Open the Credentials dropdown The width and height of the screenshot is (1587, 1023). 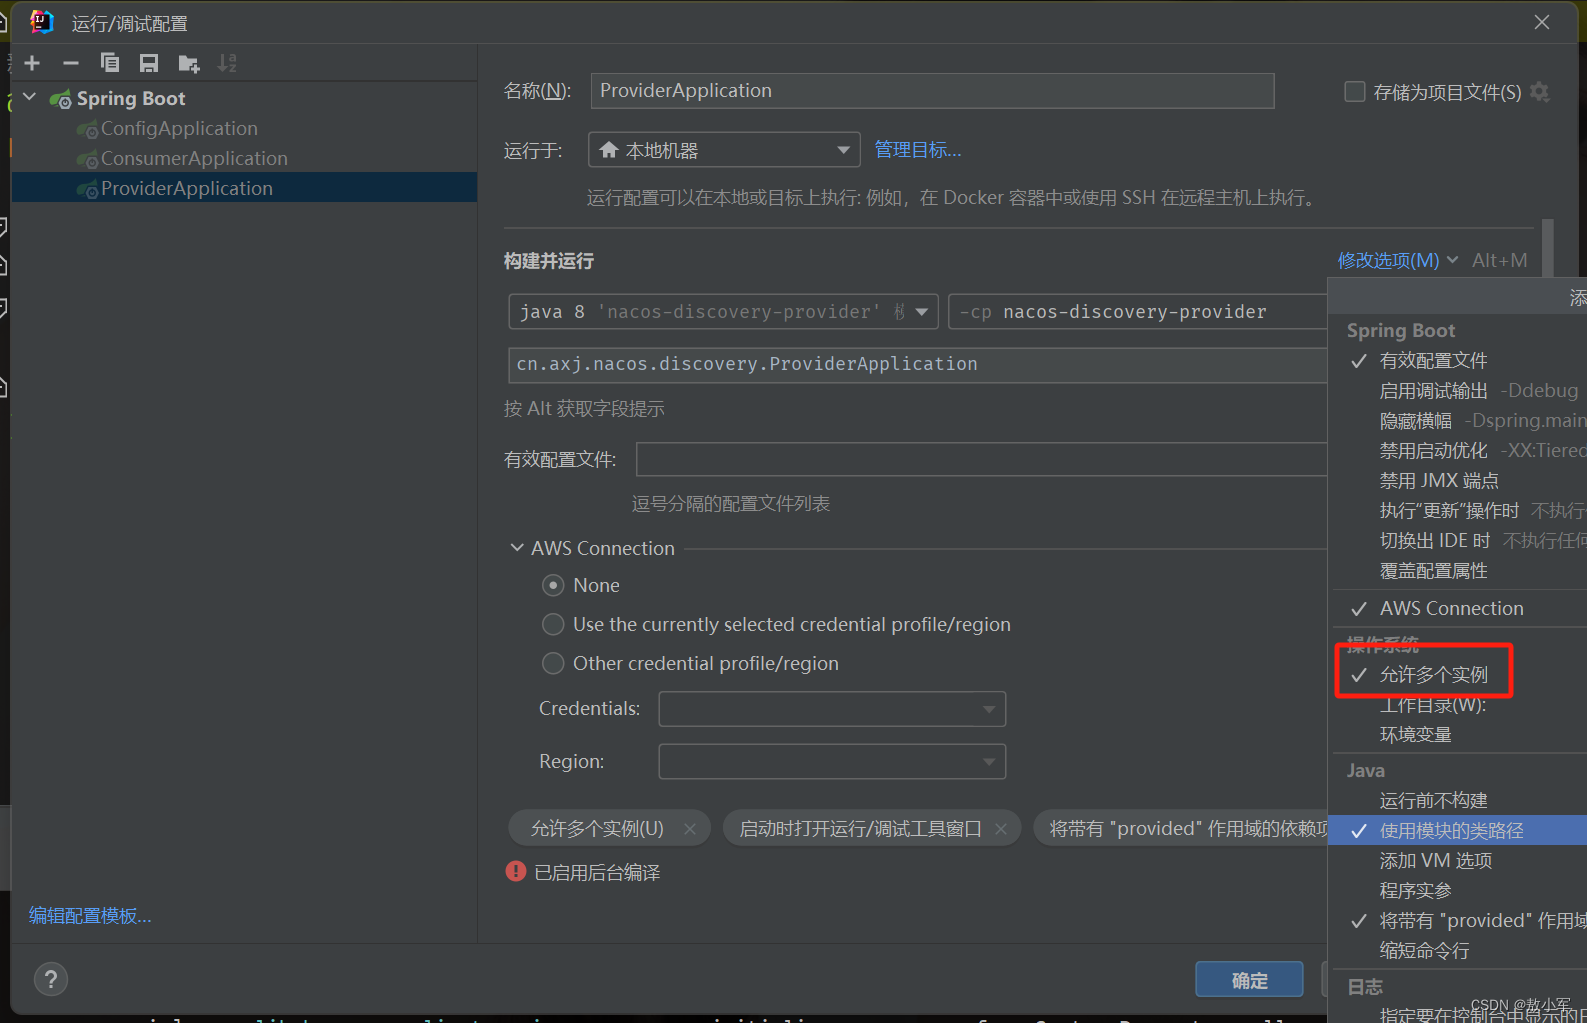[x=832, y=708]
